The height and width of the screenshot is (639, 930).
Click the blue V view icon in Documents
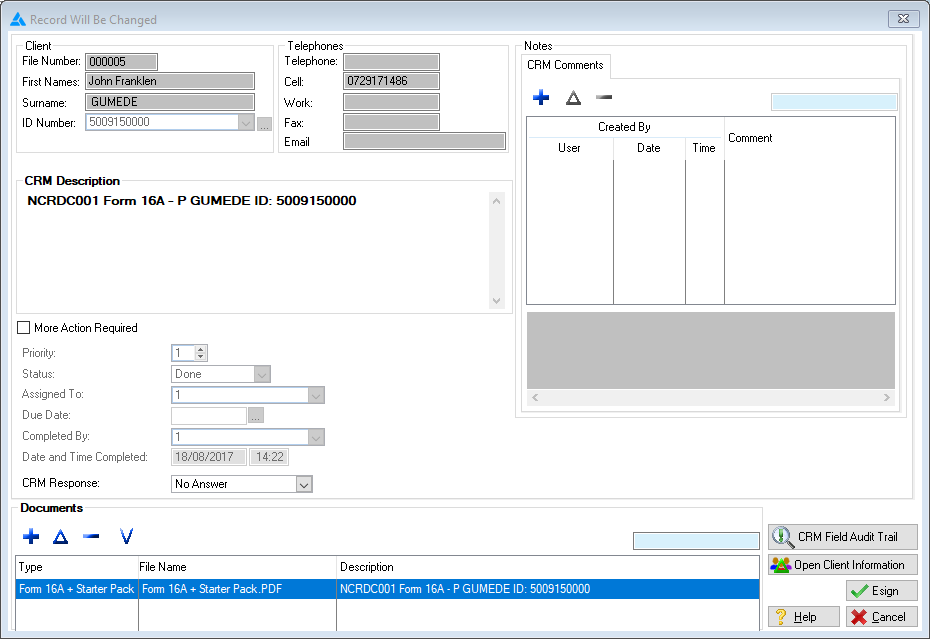point(126,537)
